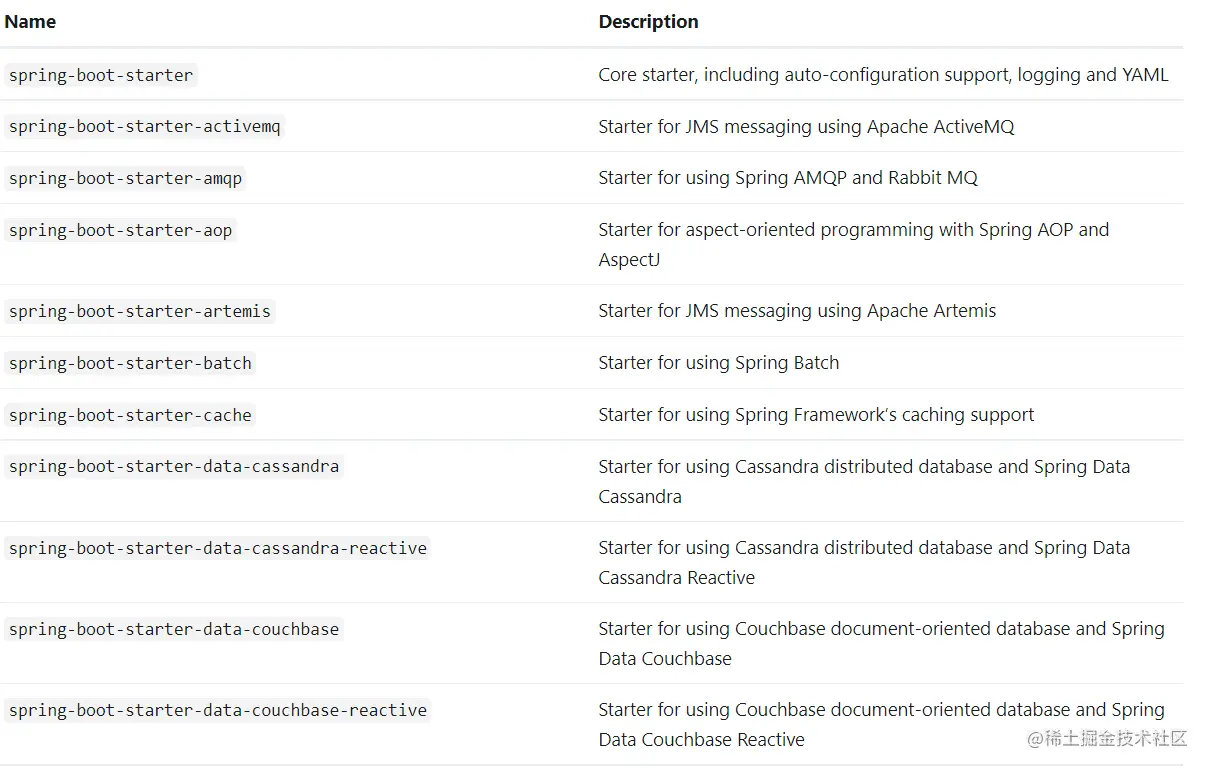Select the Spring Batch description text
Image resolution: width=1209 pixels, height=770 pixels.
[718, 364]
